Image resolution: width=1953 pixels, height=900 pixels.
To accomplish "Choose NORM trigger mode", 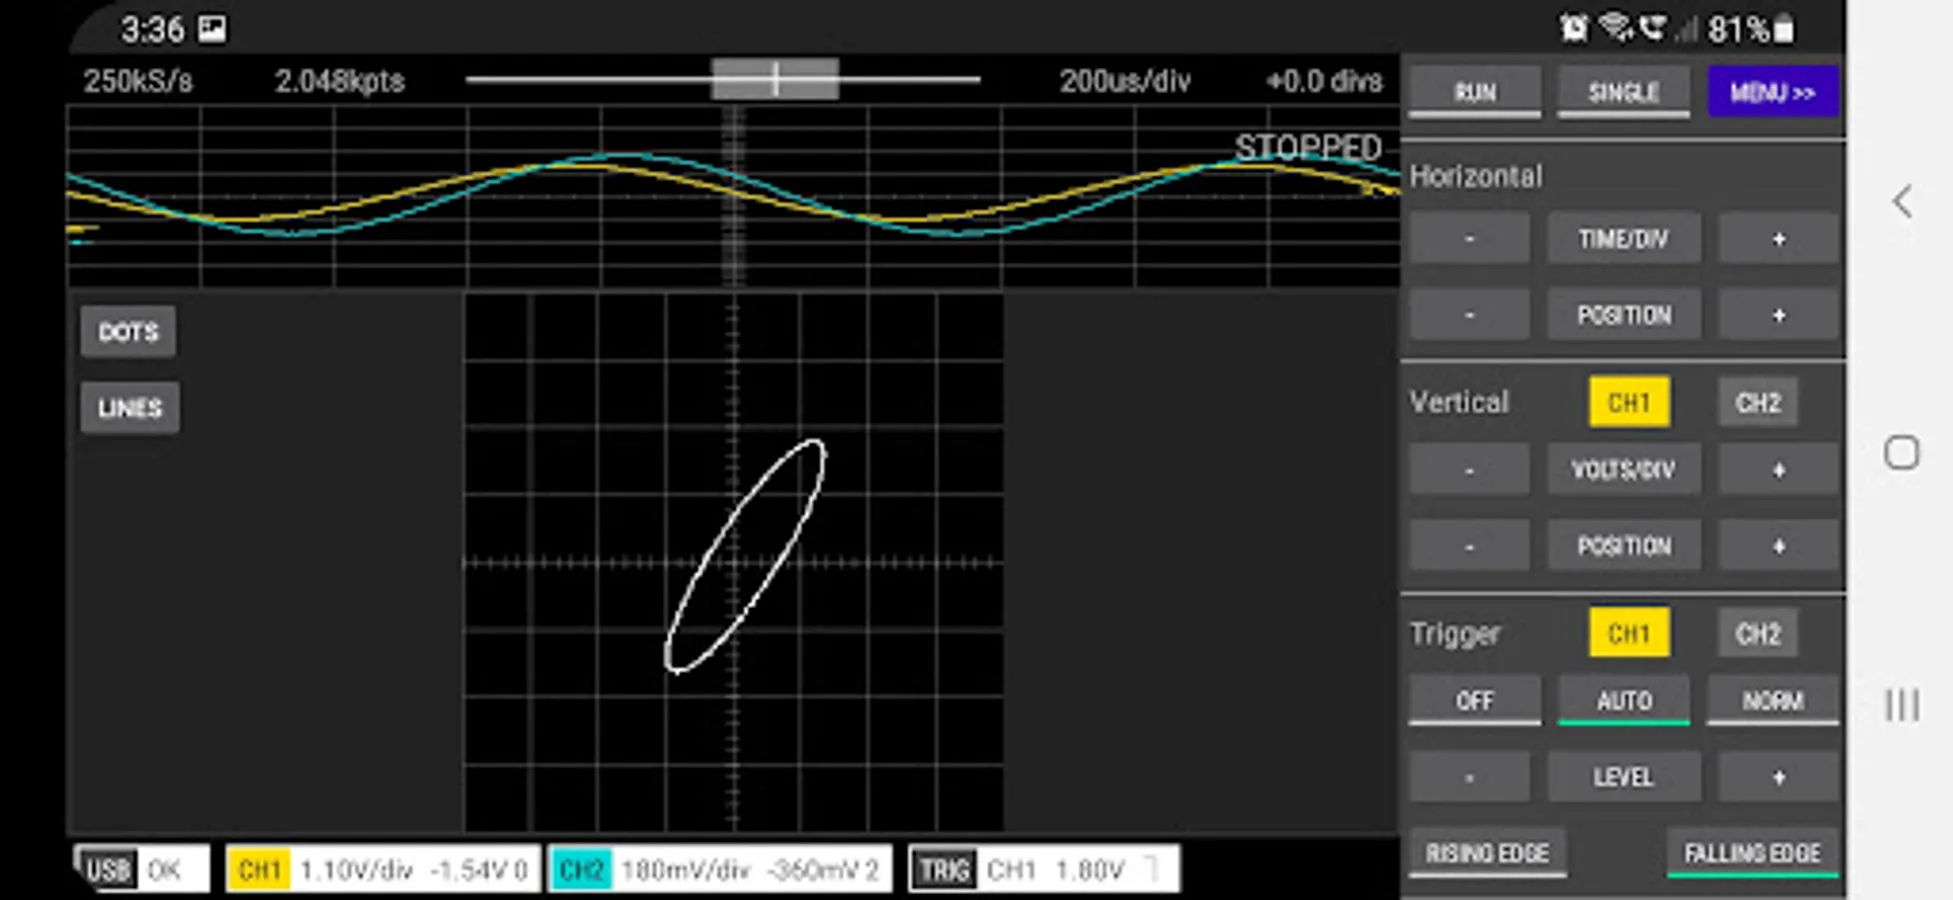I will (x=1772, y=700).
